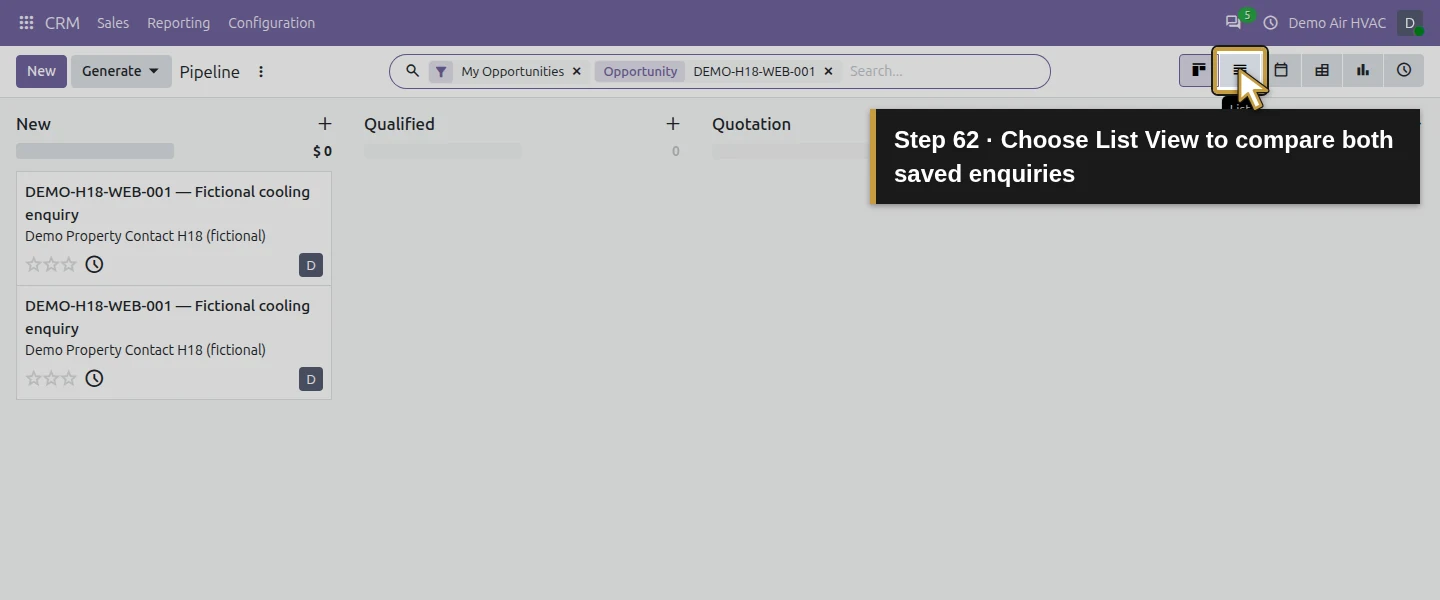Click contact name on second enquiry card

coord(145,350)
